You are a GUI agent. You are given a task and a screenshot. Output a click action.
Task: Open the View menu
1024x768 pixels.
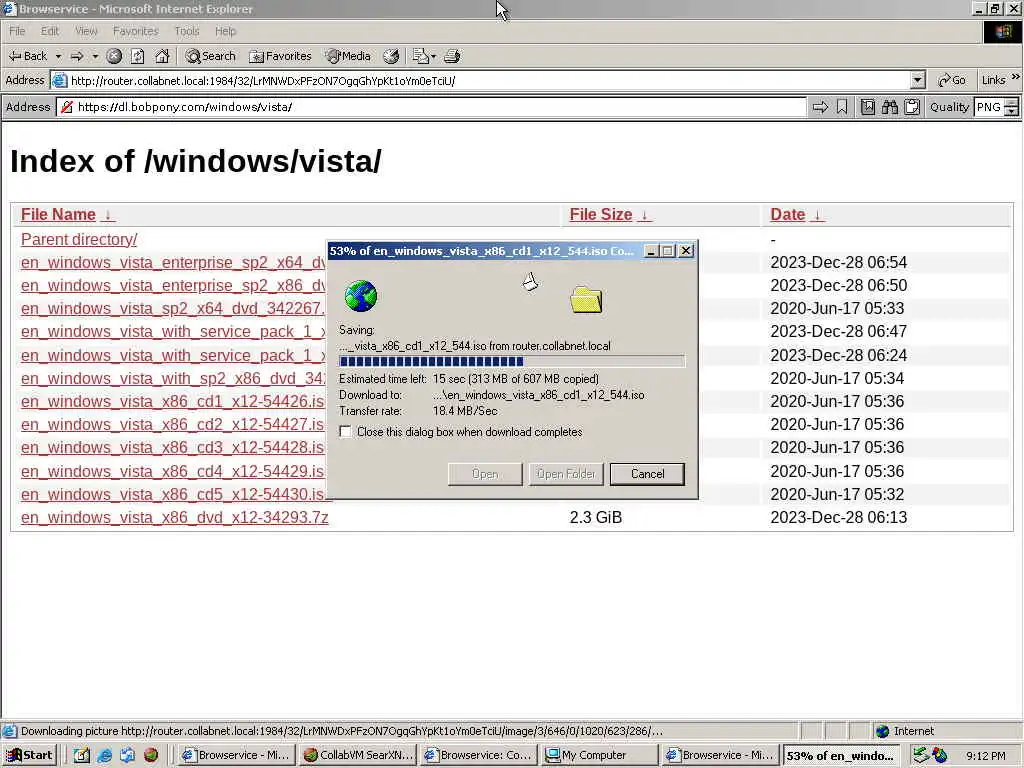(86, 31)
